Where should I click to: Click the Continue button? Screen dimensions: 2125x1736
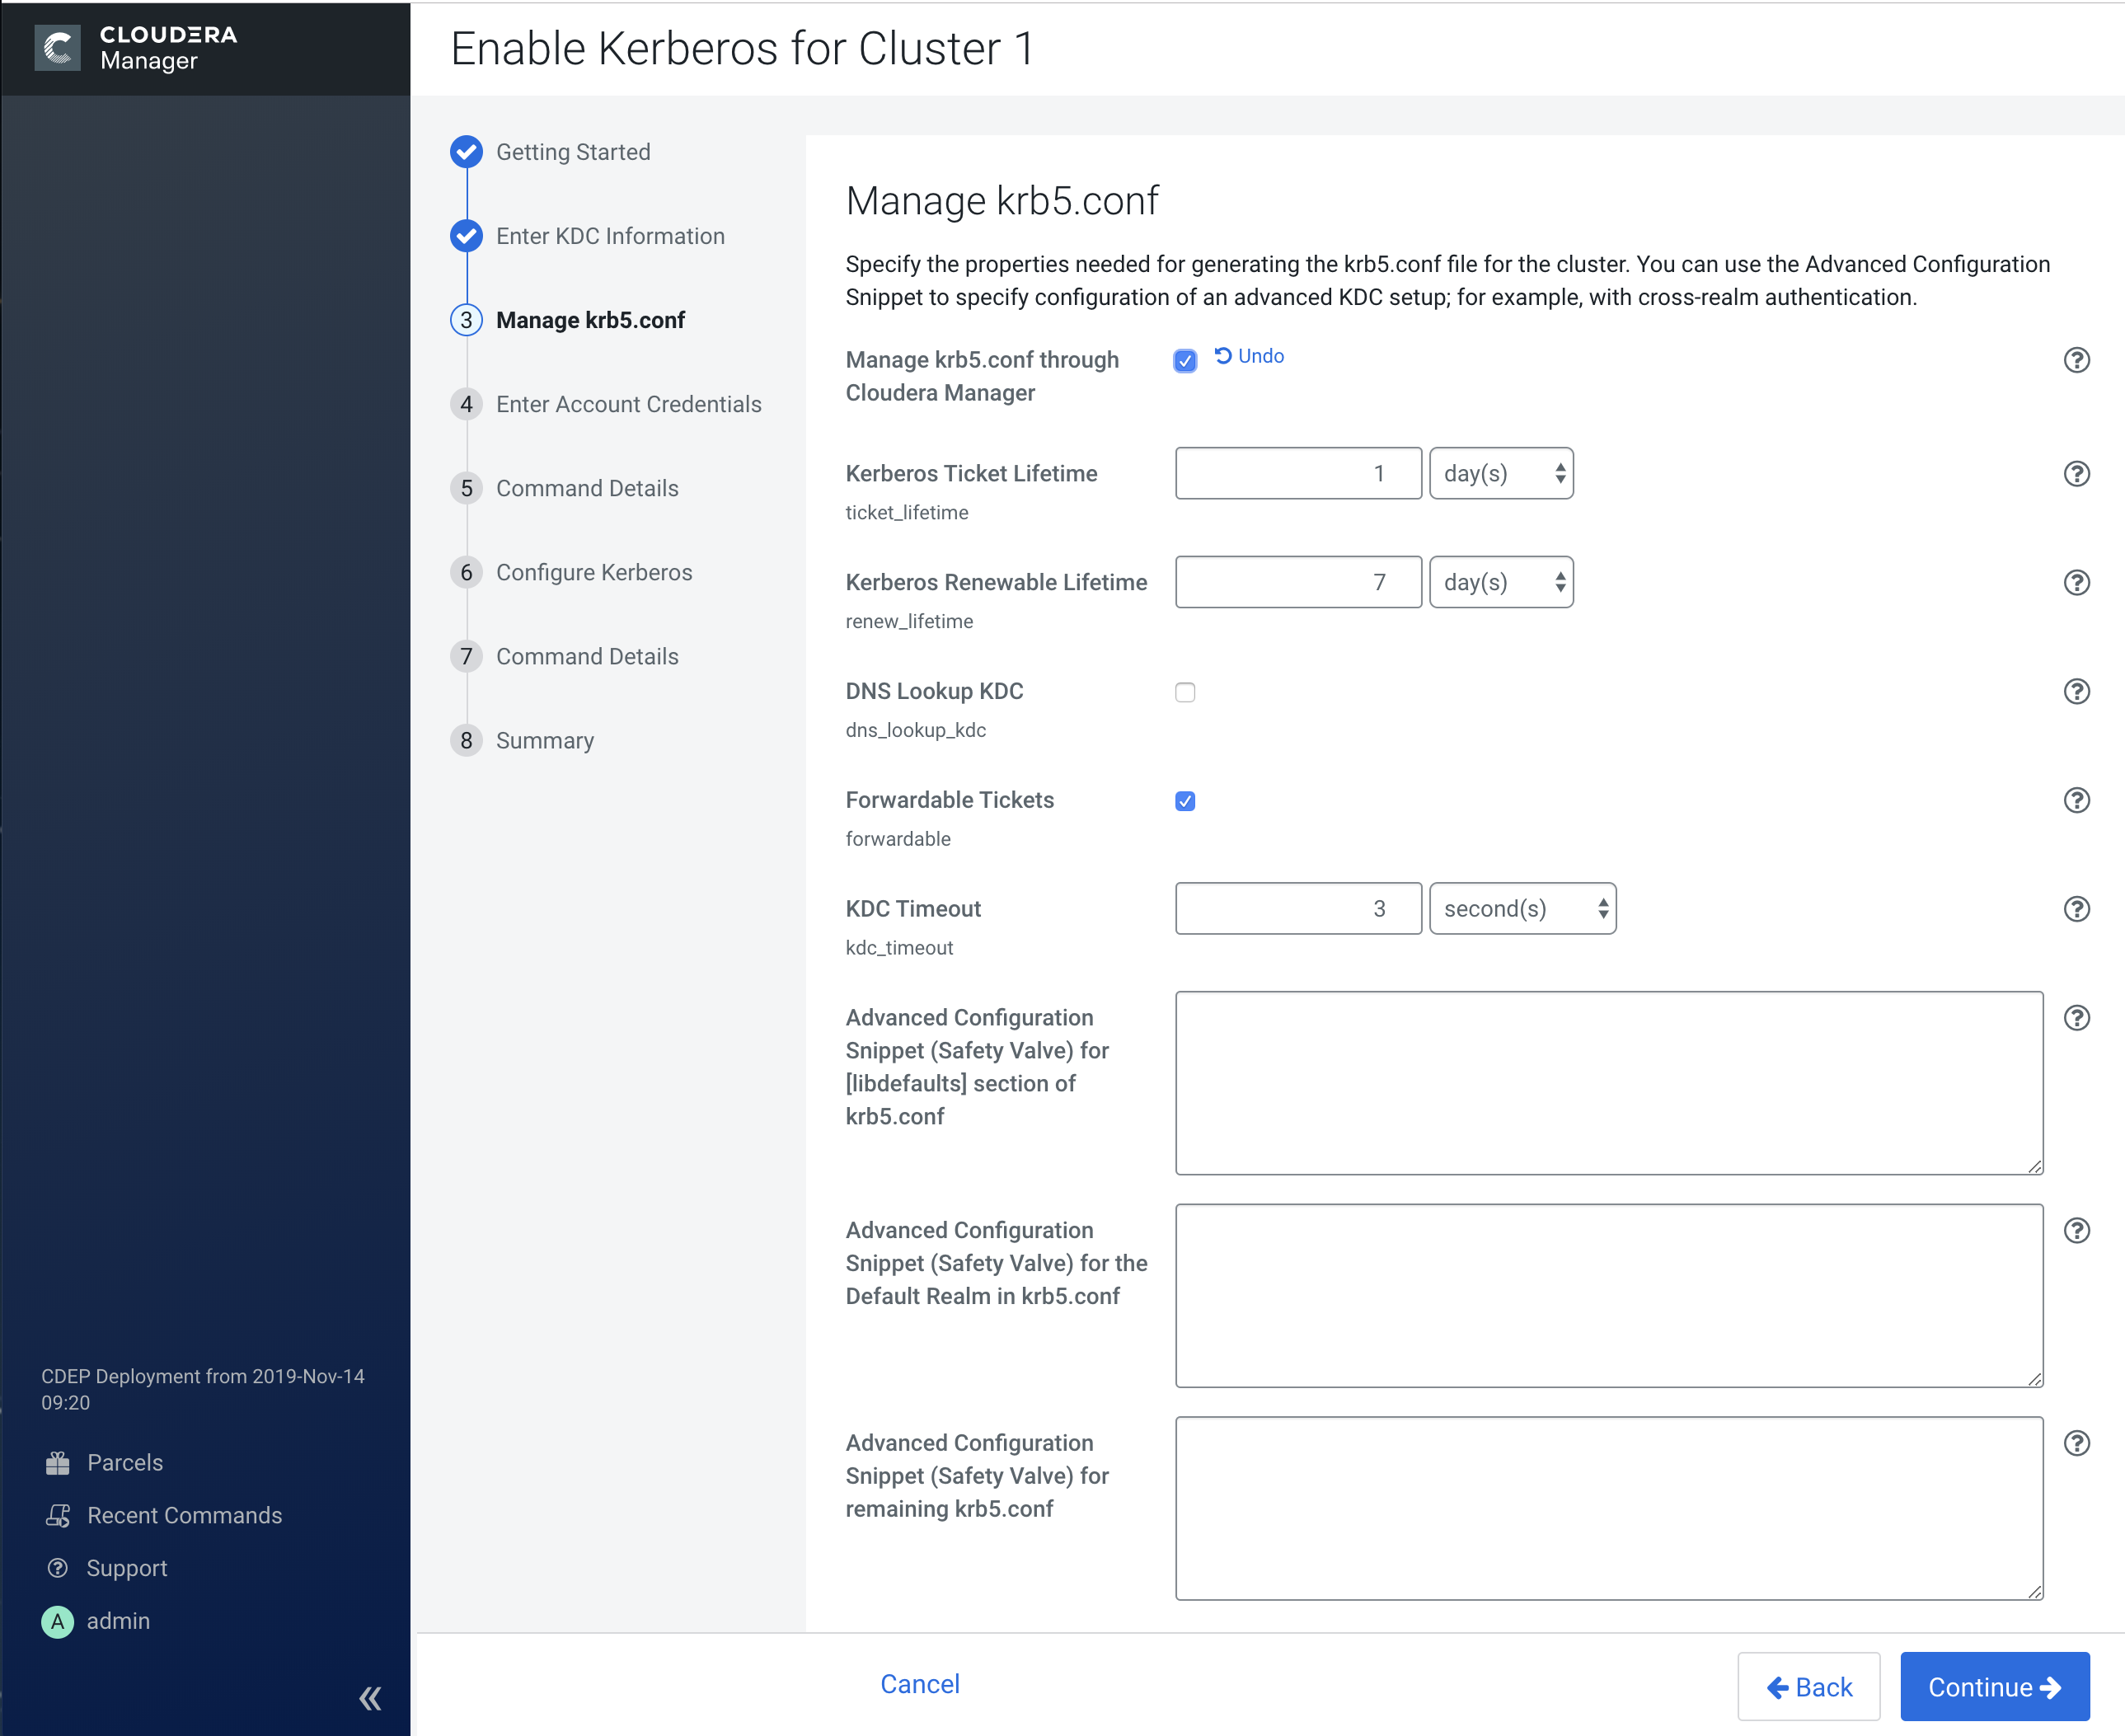click(x=1994, y=1687)
